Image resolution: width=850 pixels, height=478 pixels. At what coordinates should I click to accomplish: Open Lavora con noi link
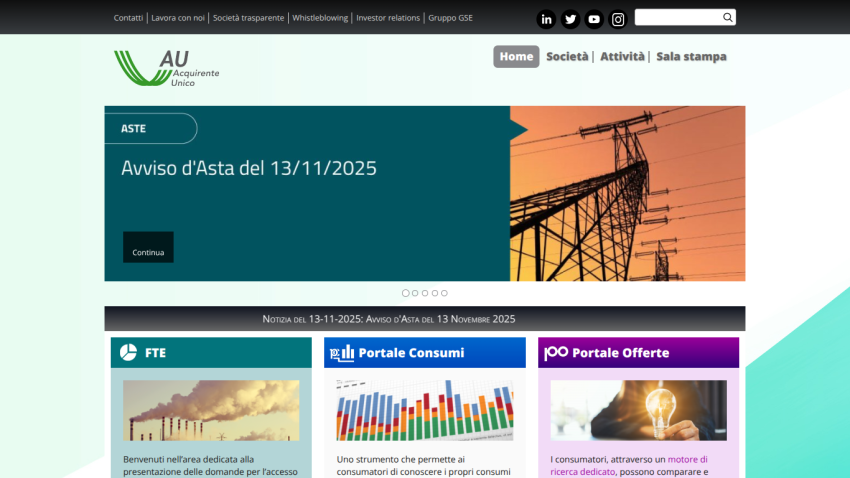(x=178, y=18)
